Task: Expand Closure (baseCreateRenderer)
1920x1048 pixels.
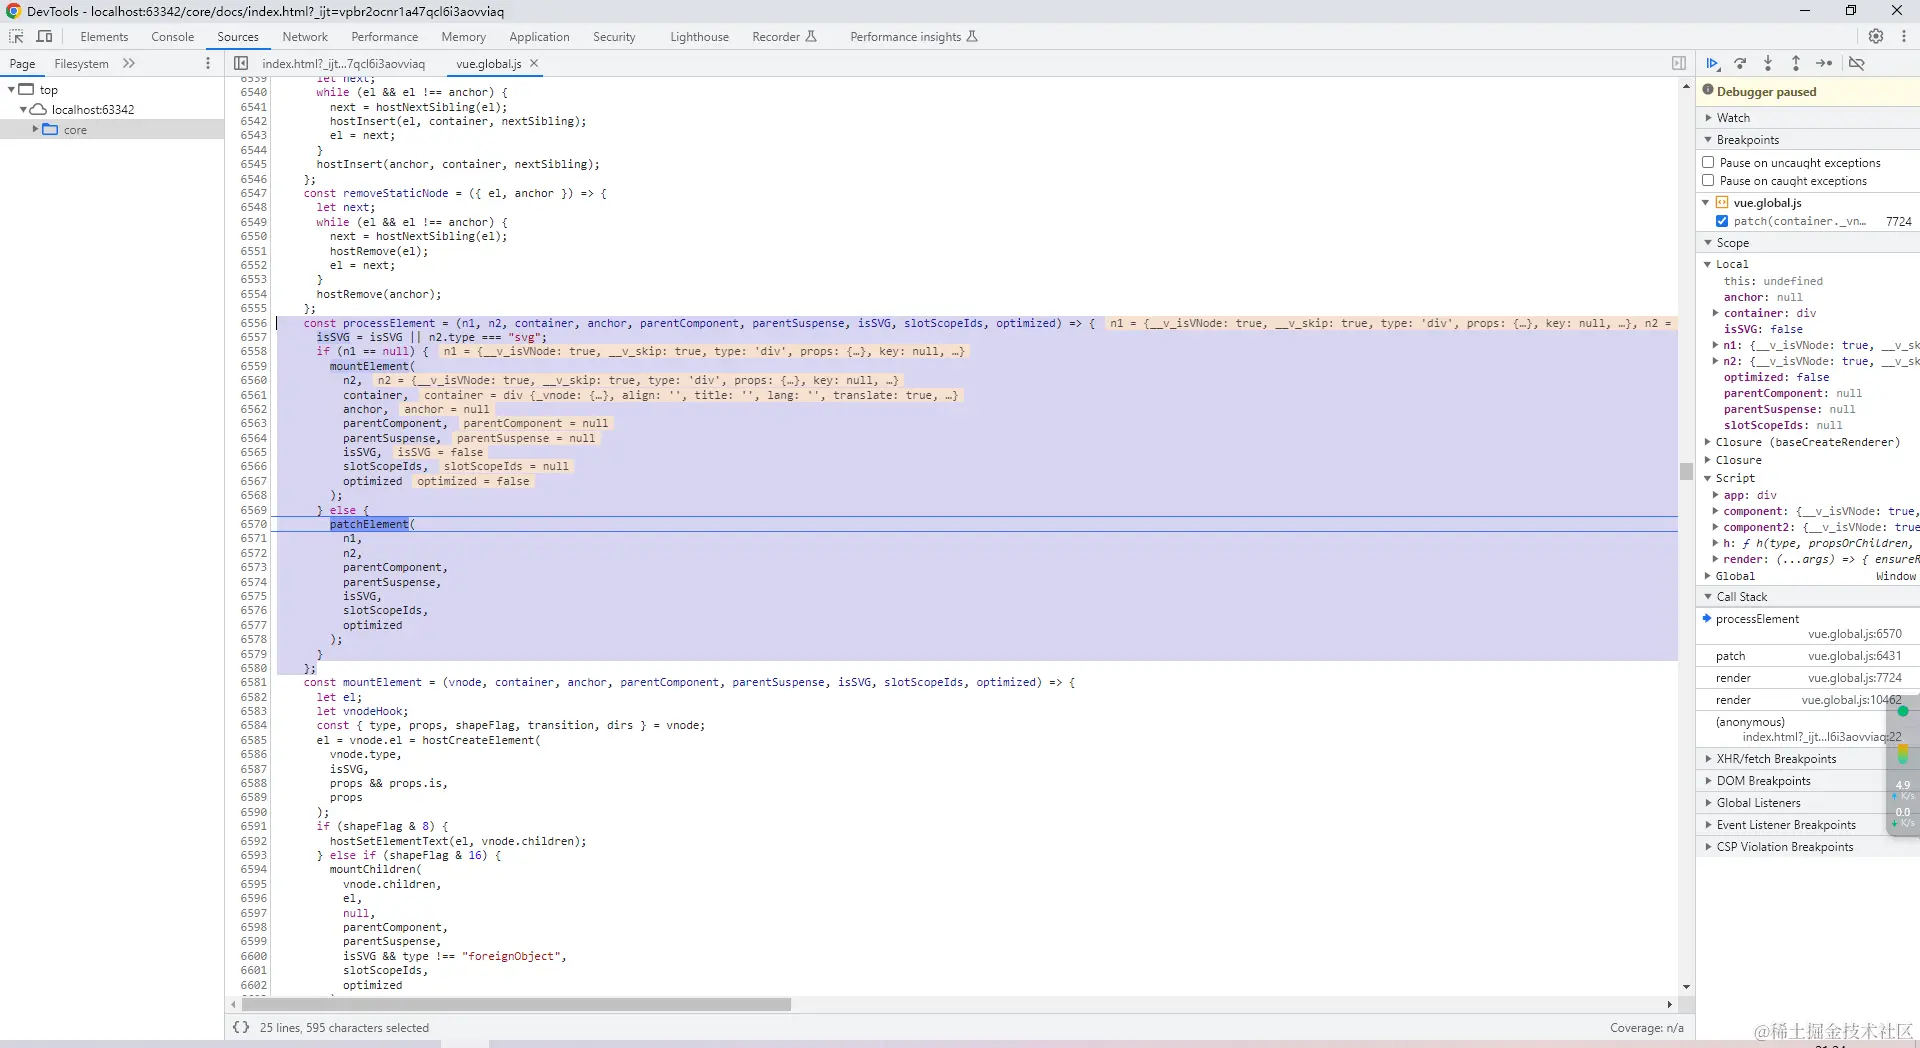Action: click(1709, 442)
